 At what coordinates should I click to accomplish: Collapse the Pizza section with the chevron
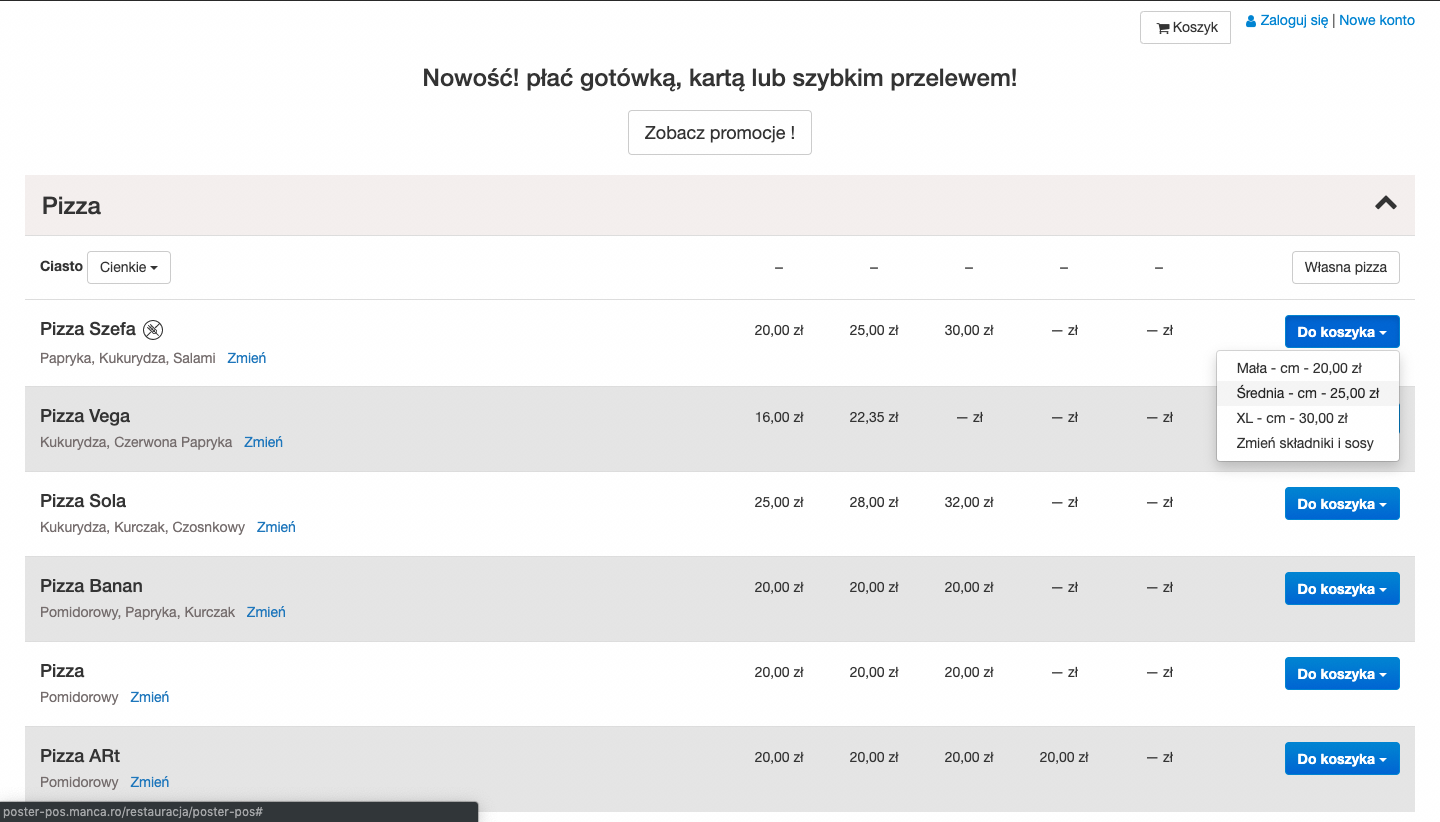pos(1385,203)
